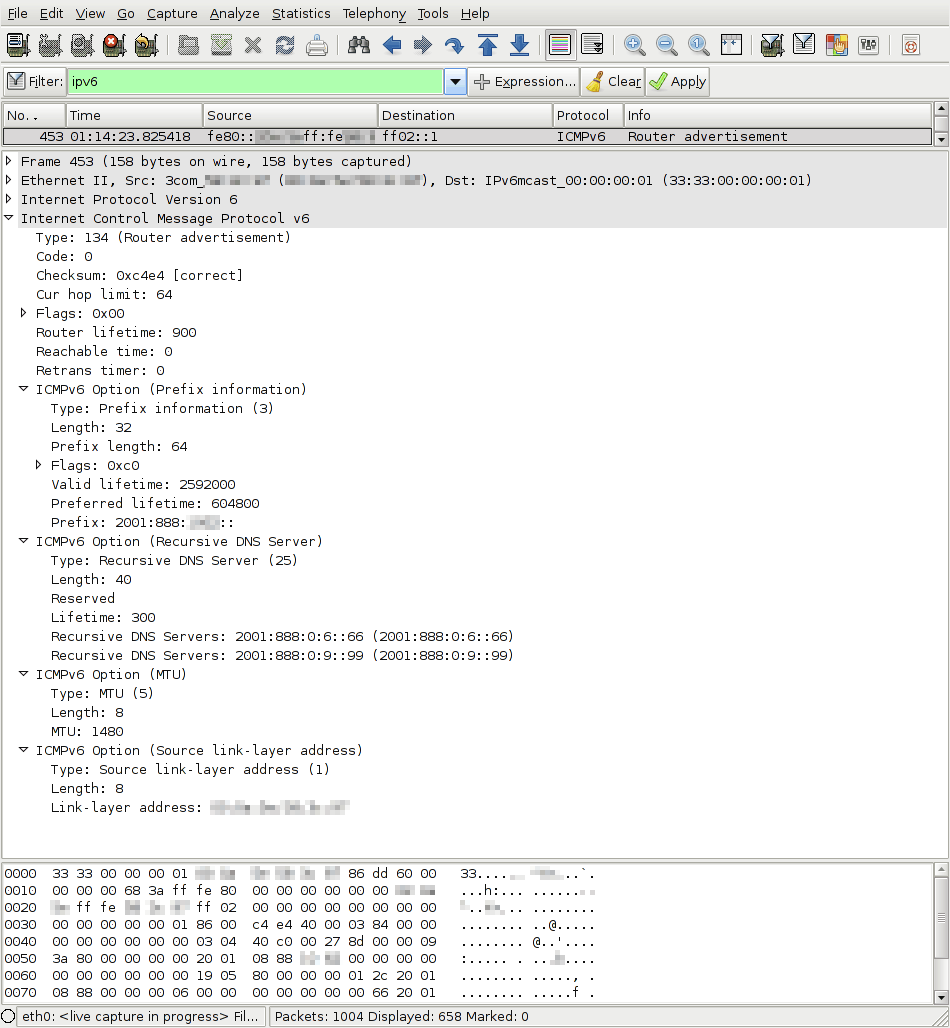Click the Filter: button

tap(35, 81)
